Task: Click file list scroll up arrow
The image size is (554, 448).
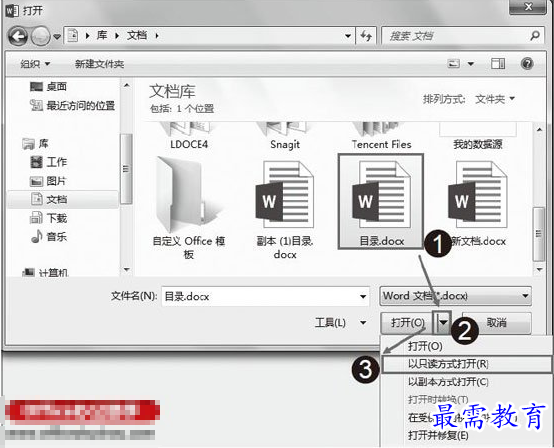Action: point(539,130)
